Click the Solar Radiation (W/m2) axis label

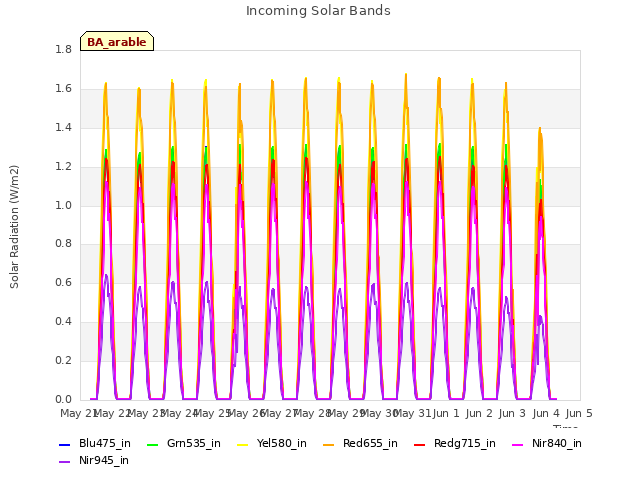click(x=14, y=227)
